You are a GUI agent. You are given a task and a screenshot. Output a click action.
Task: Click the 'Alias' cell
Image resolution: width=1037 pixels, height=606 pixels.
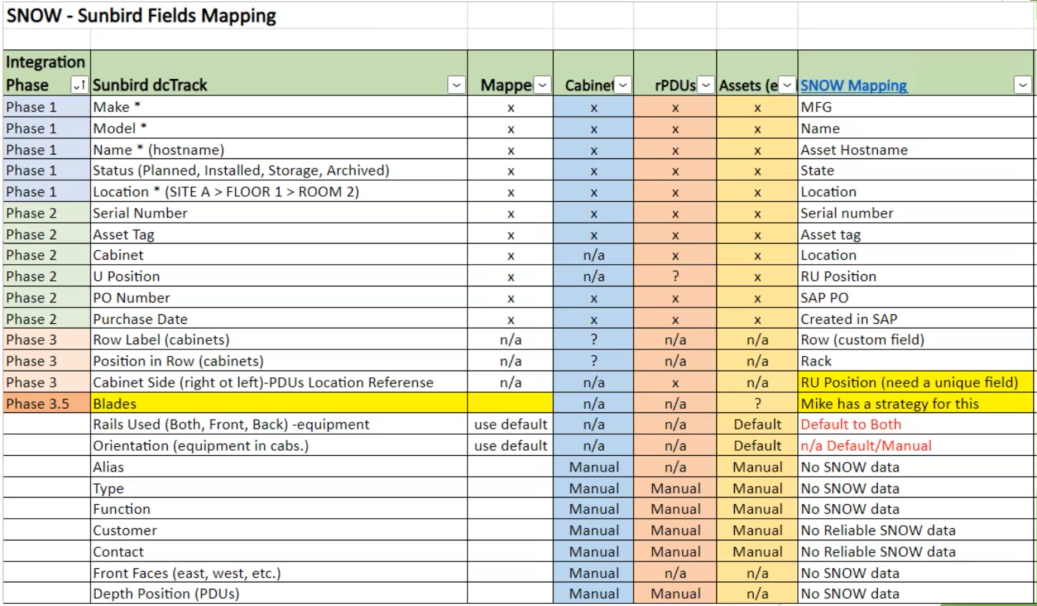click(278, 466)
